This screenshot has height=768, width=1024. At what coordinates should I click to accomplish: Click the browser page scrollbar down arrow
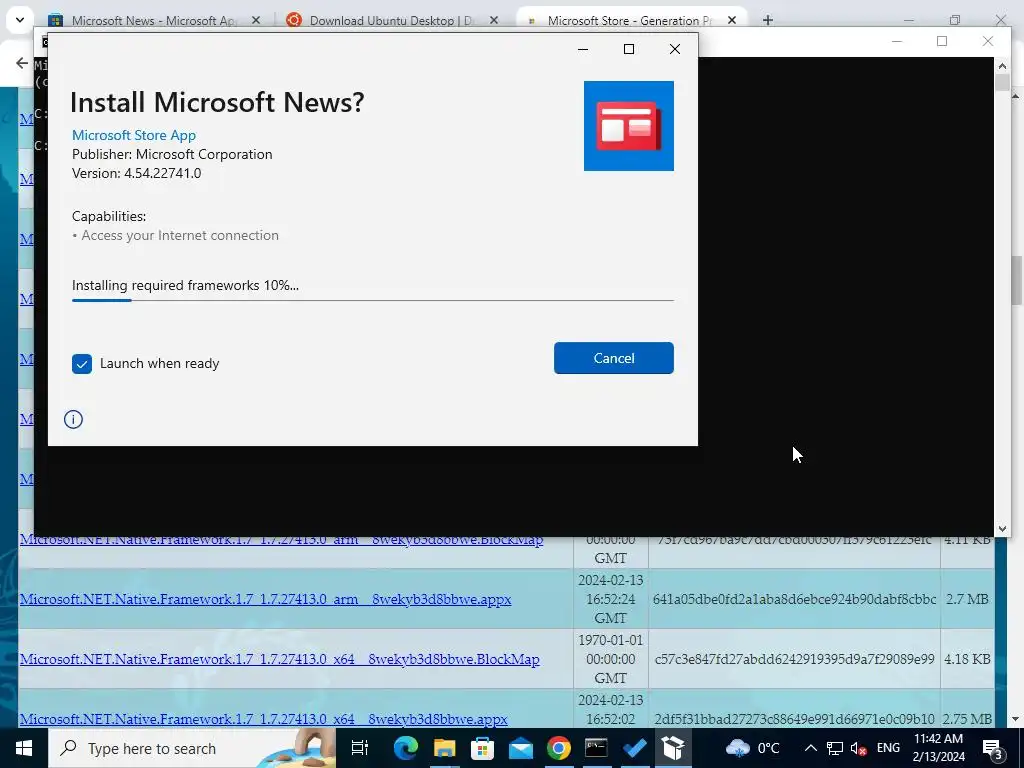[x=1016, y=720]
